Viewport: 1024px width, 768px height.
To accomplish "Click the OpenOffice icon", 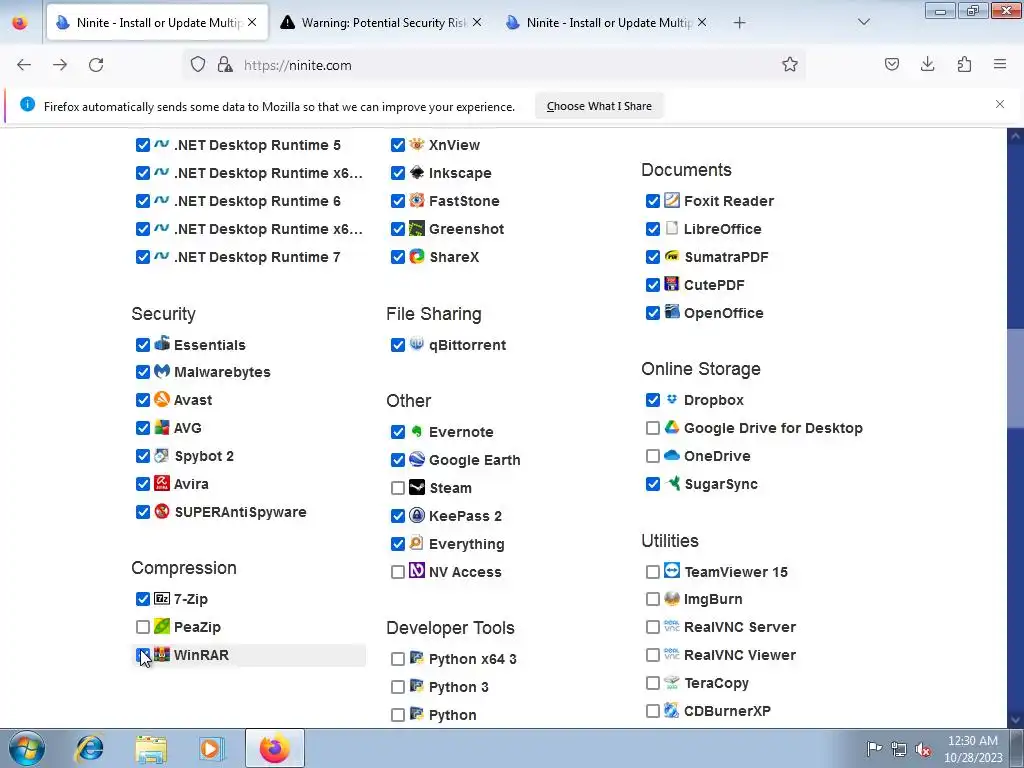I will (671, 312).
